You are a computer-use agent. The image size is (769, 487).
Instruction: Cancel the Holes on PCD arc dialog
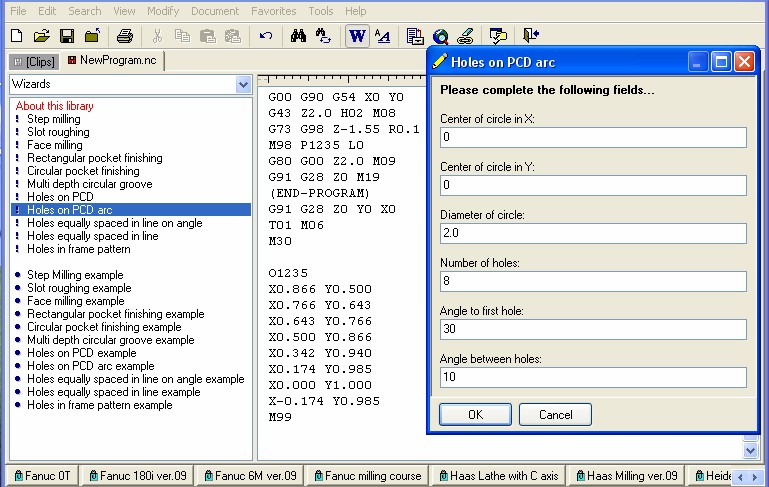point(554,414)
